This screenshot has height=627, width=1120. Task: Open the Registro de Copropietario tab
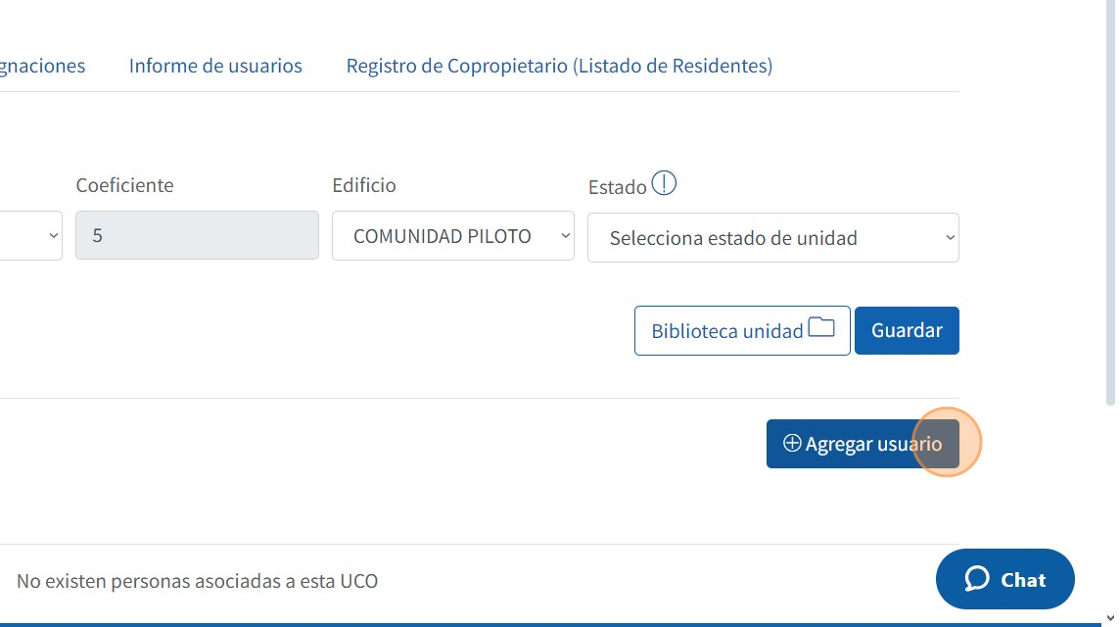click(559, 66)
